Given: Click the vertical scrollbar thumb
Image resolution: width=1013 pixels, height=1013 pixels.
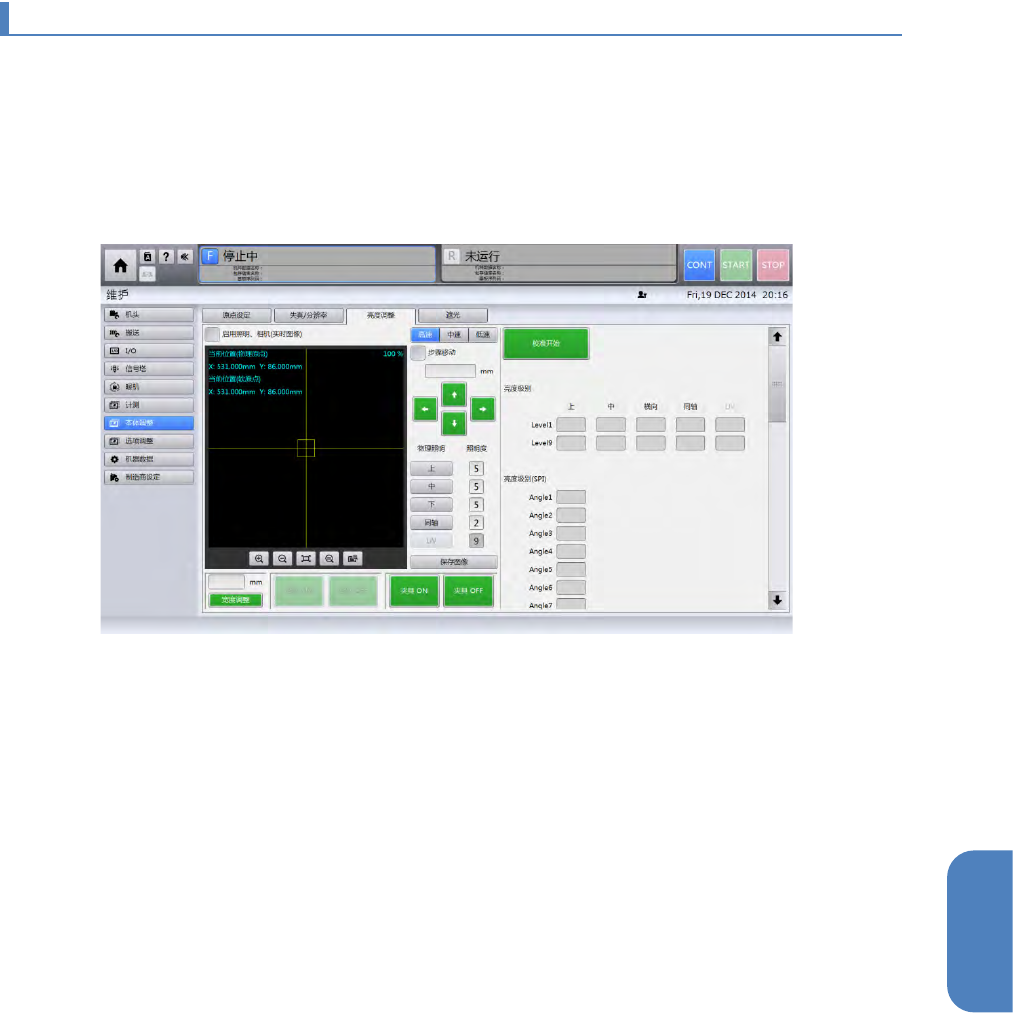Looking at the screenshot, I should (x=777, y=384).
